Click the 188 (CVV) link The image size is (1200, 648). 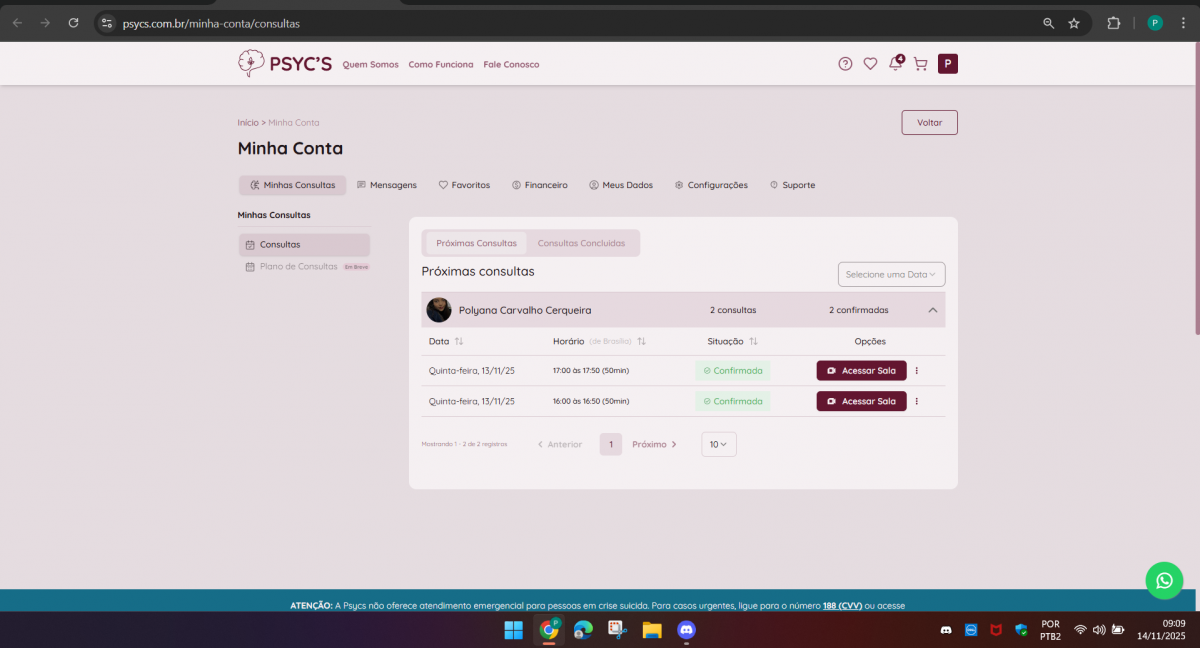coord(842,605)
